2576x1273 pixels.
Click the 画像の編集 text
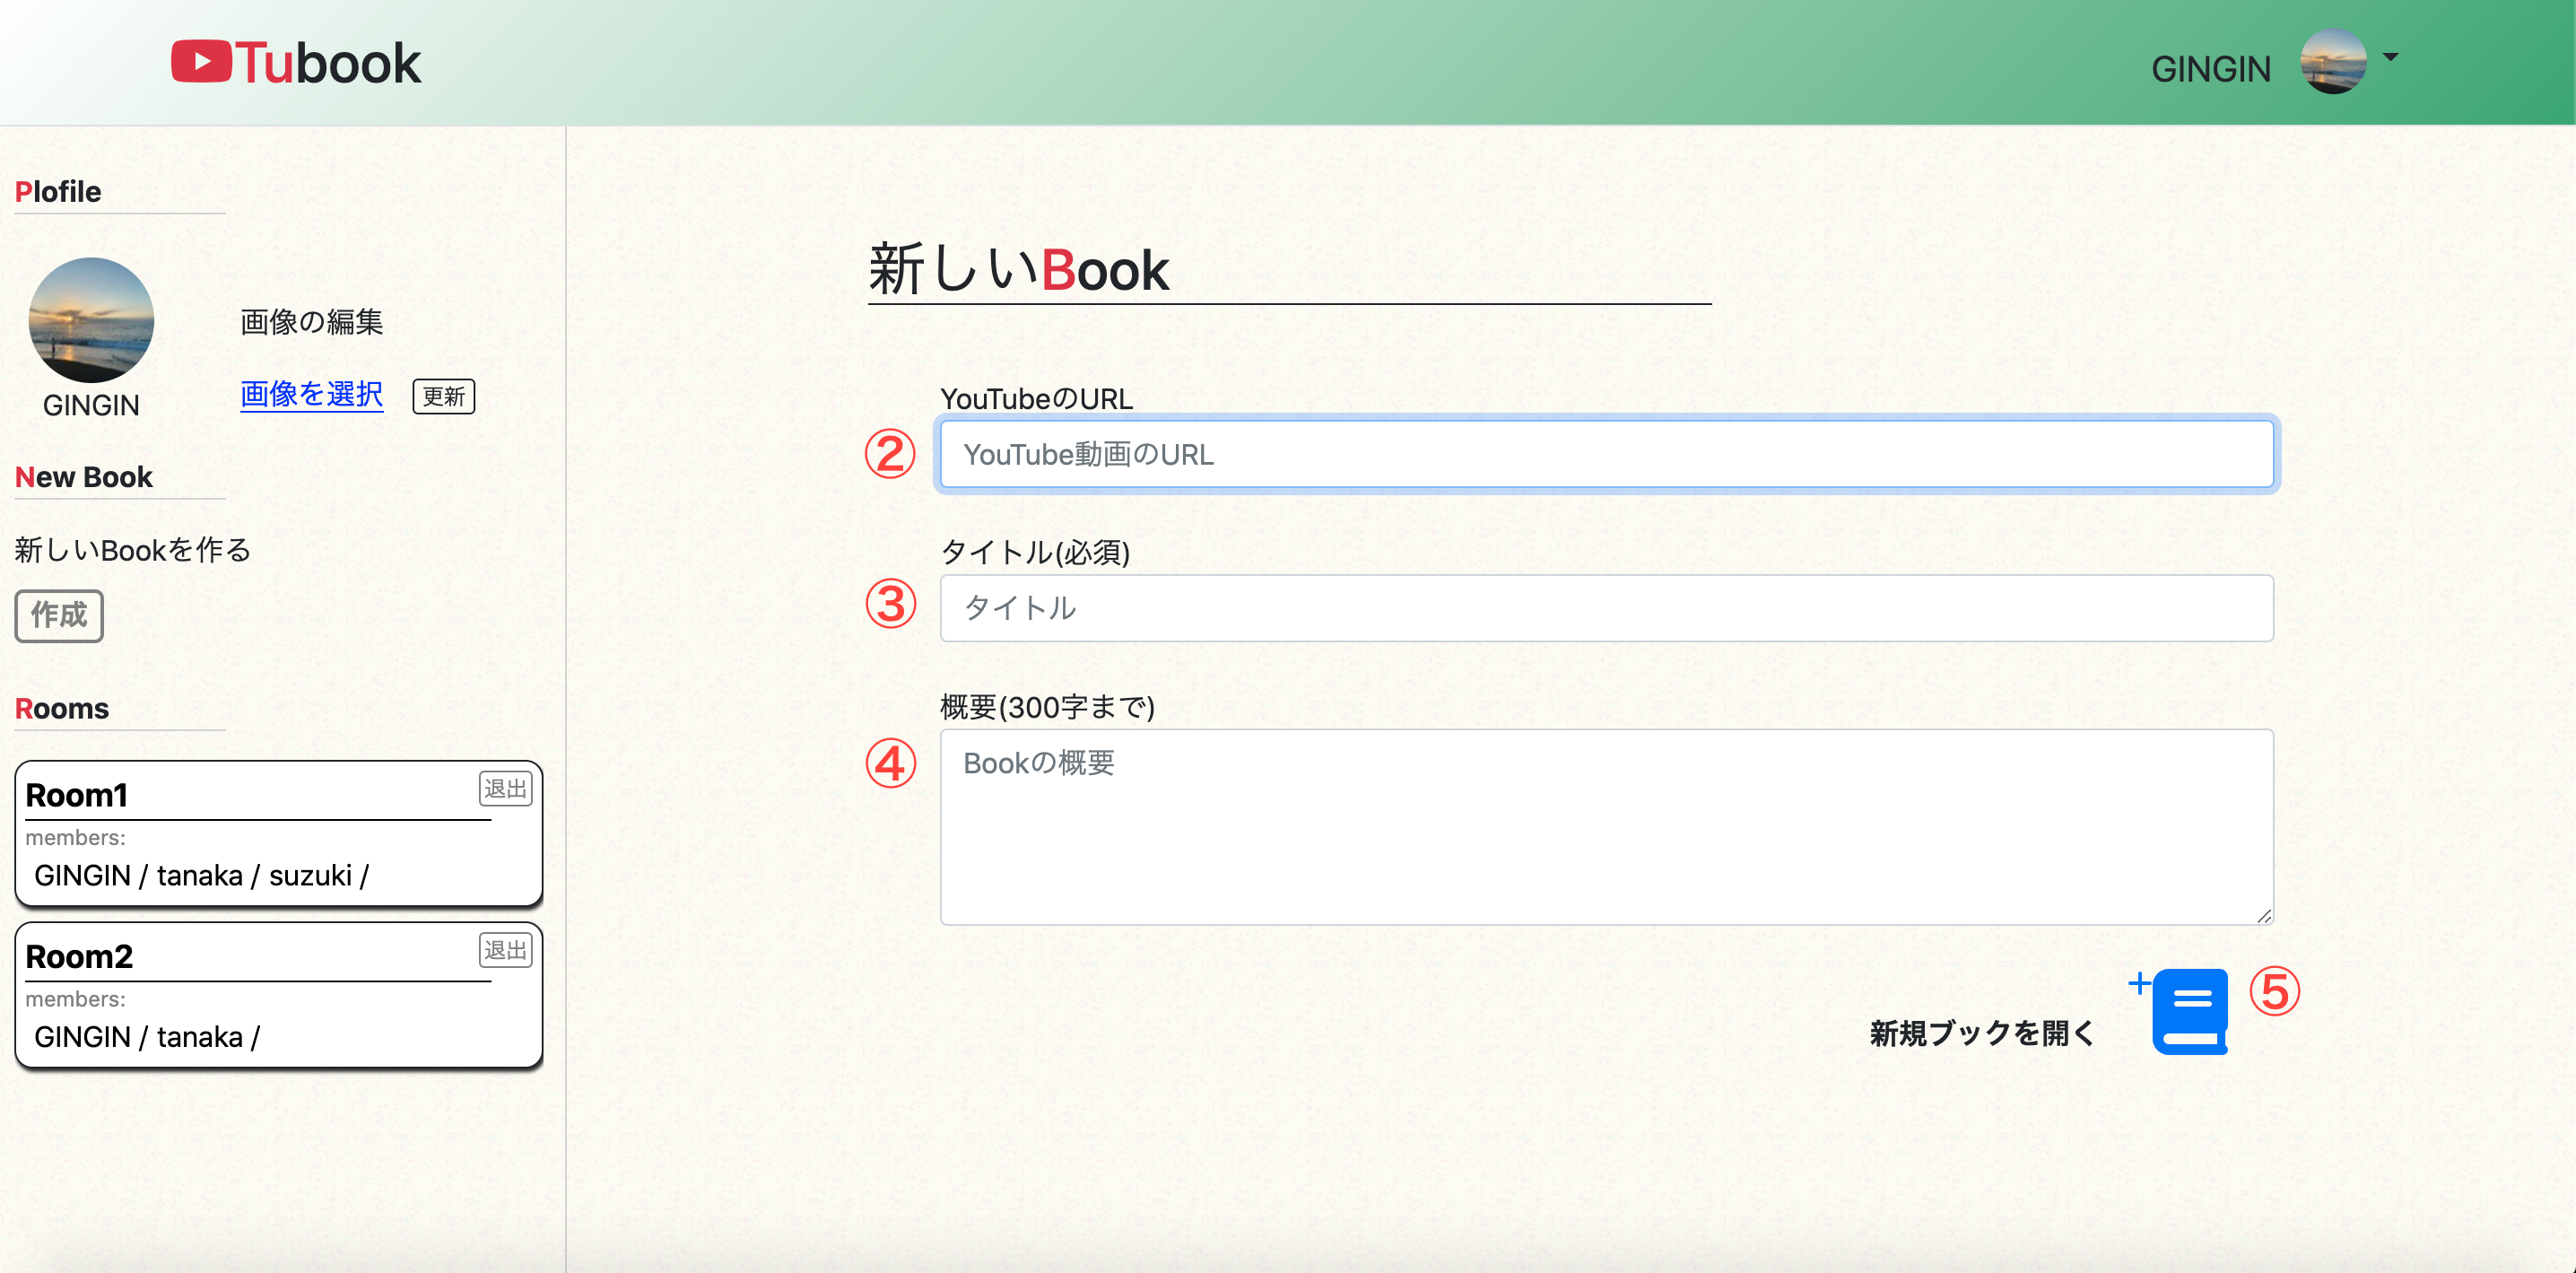coord(311,321)
